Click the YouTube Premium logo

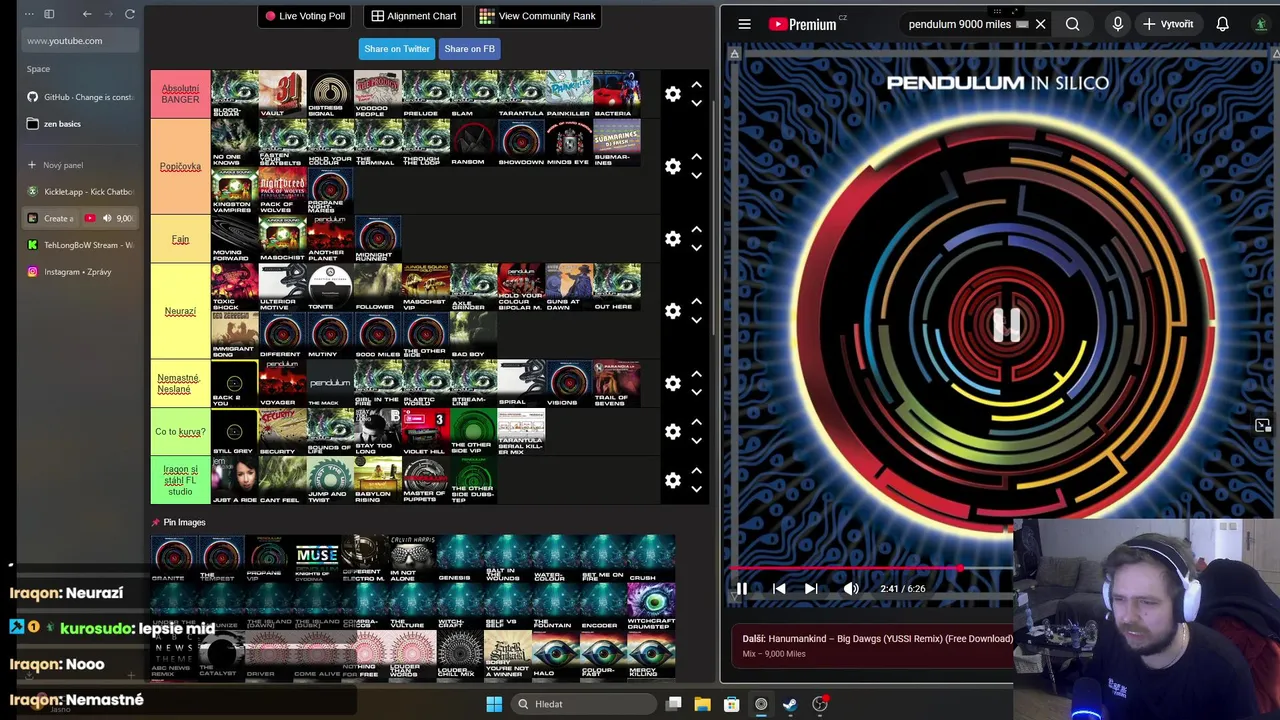click(804, 24)
